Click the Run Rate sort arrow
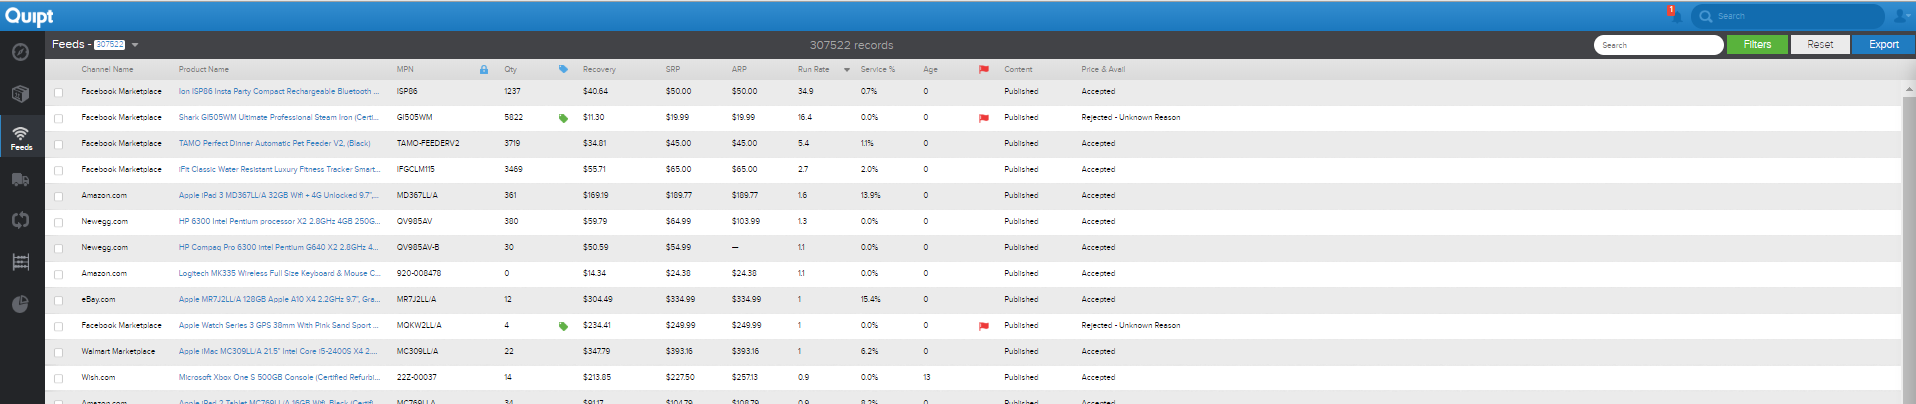This screenshot has width=1916, height=404. pos(847,70)
